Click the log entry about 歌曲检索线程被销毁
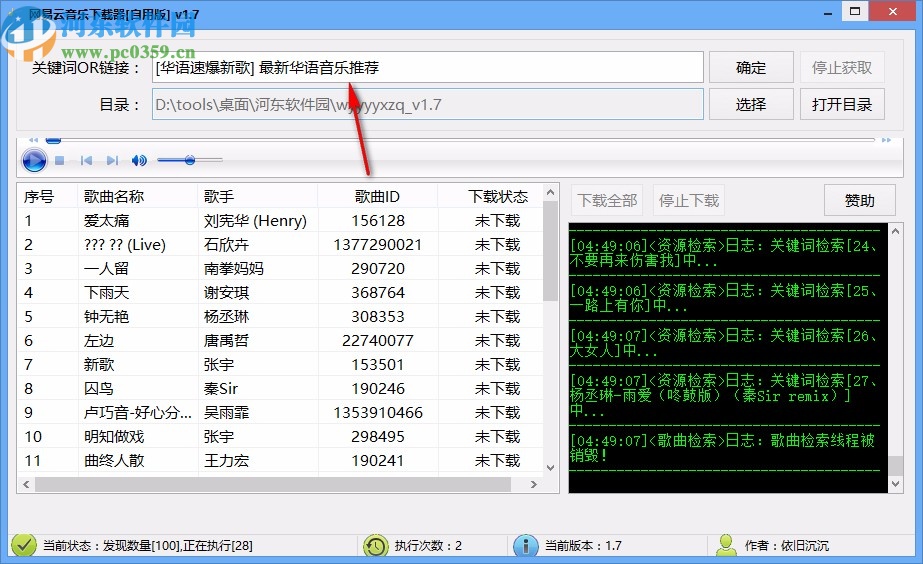 point(722,447)
